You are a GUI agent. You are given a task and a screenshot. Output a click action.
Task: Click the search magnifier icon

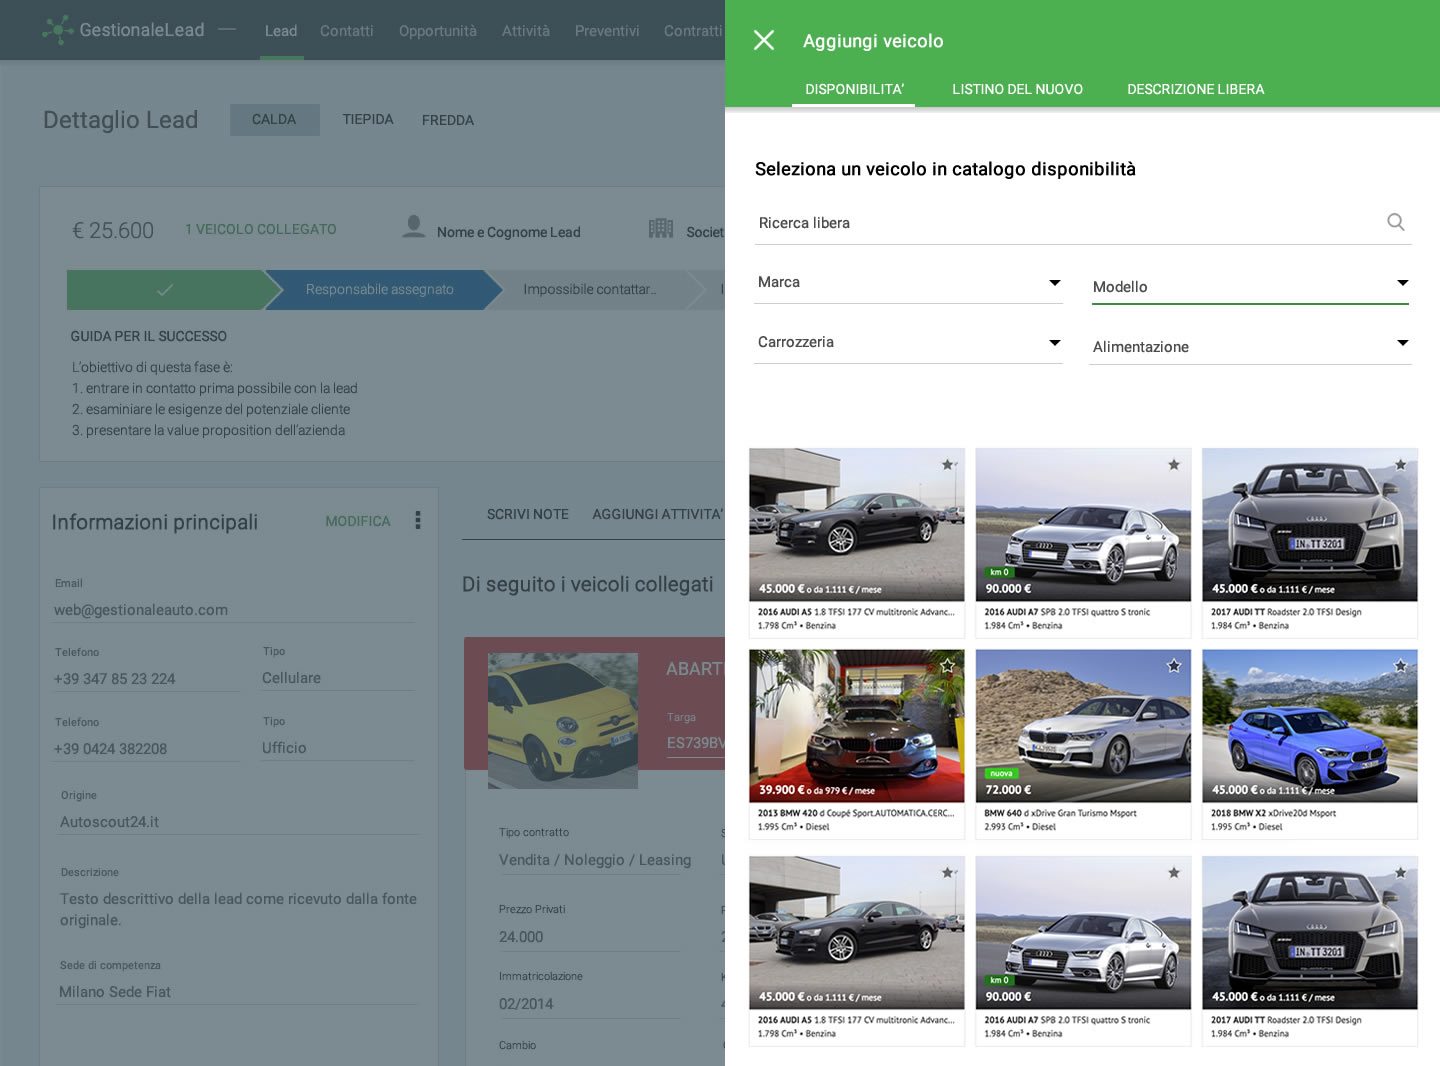(1396, 222)
